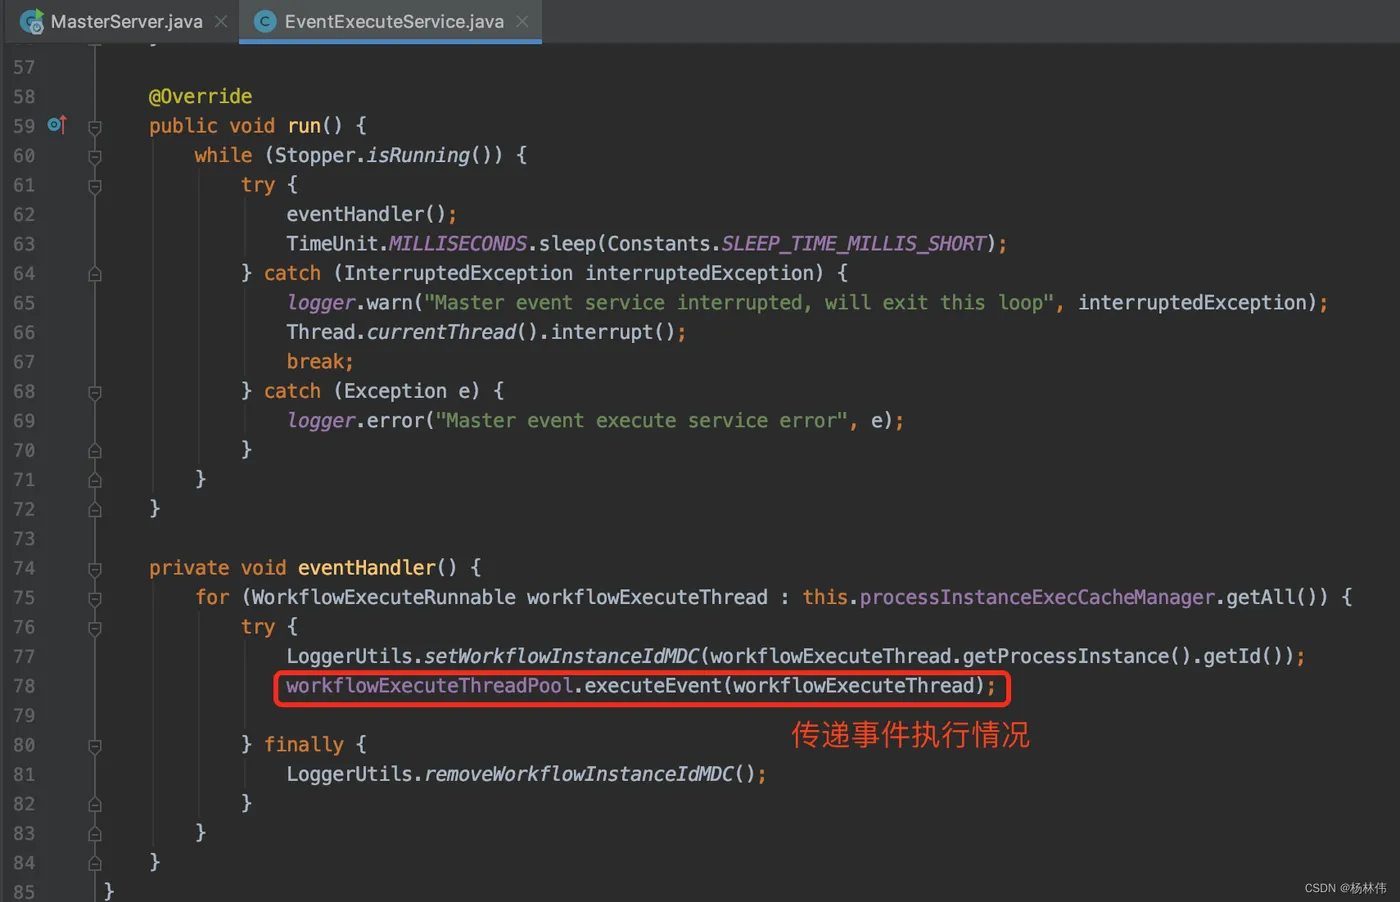Click the fold end marker on line 71
1400x902 pixels.
(95, 480)
